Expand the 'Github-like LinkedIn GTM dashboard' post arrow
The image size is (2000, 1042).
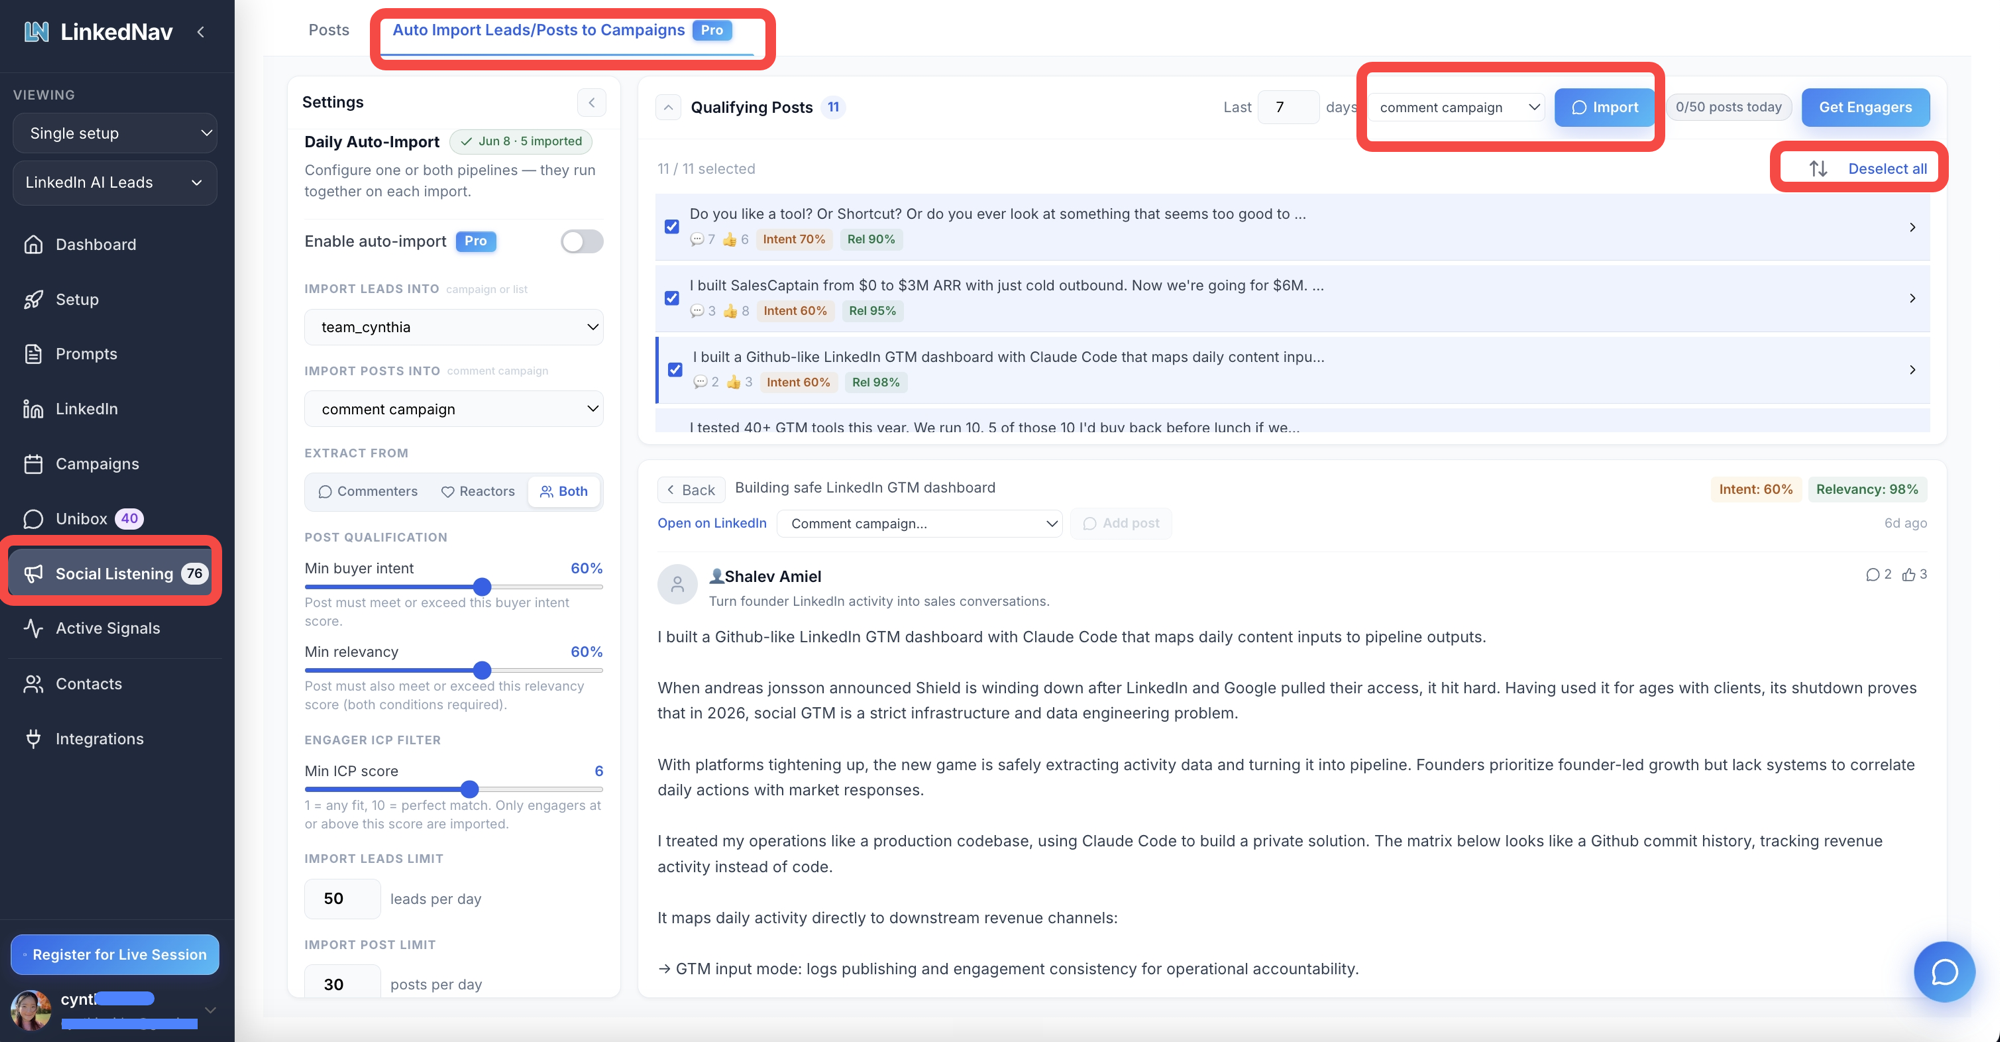[x=1912, y=370]
